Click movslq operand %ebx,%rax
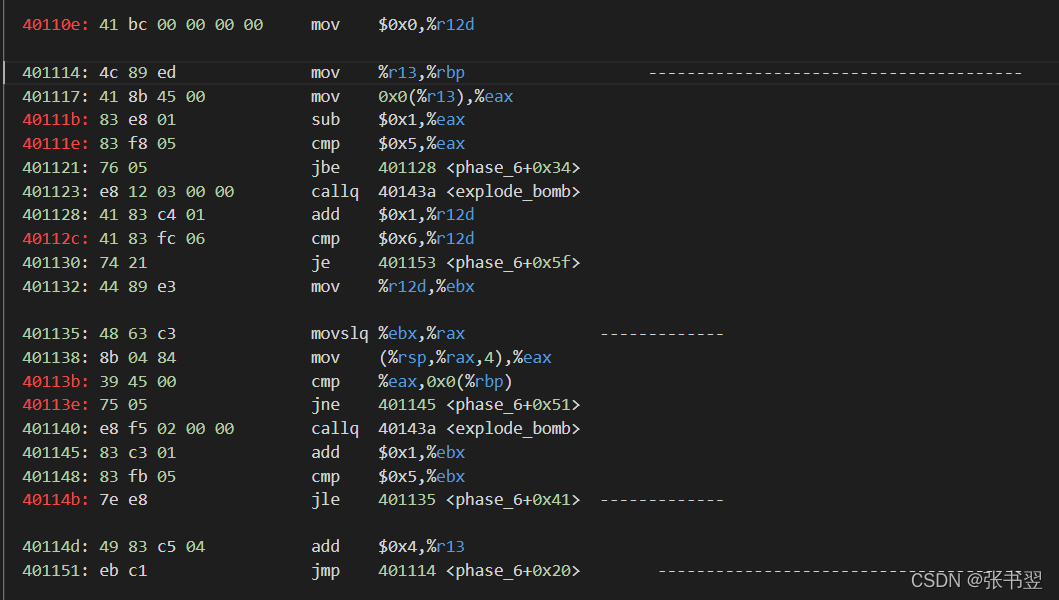Screen dimensions: 1059x600 [421, 334]
